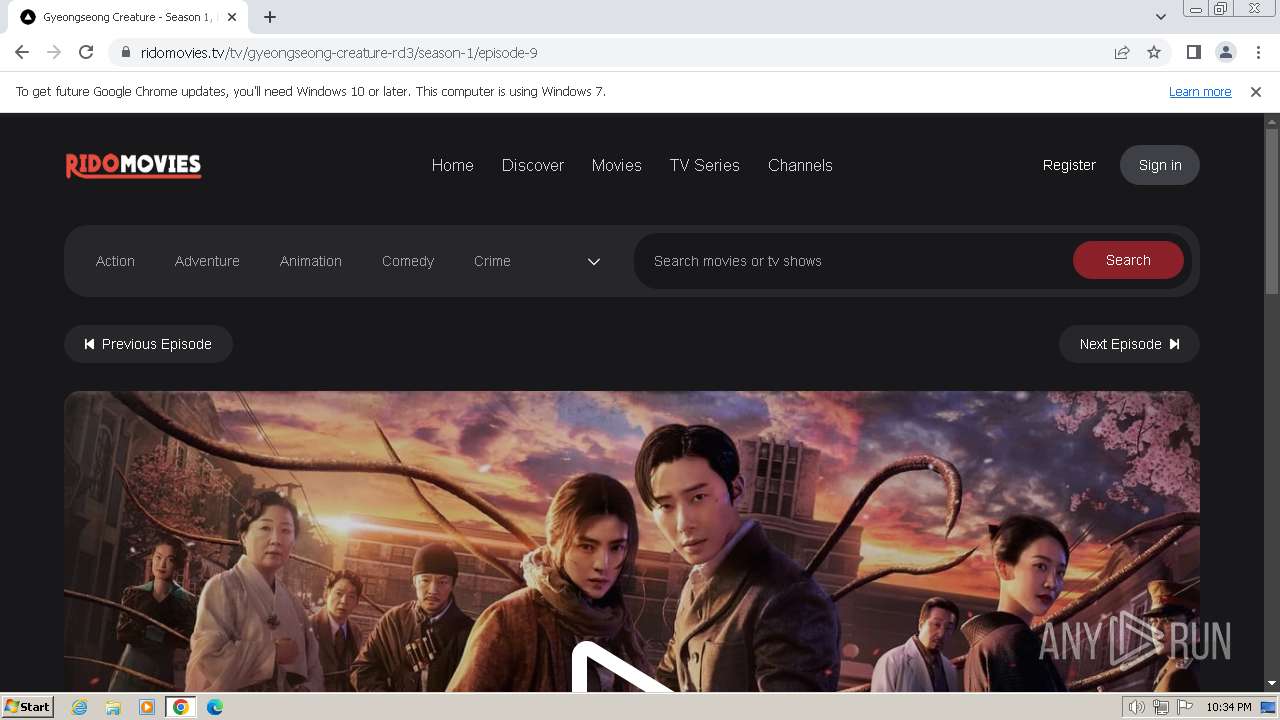Click the RidoMovies logo

(x=134, y=165)
